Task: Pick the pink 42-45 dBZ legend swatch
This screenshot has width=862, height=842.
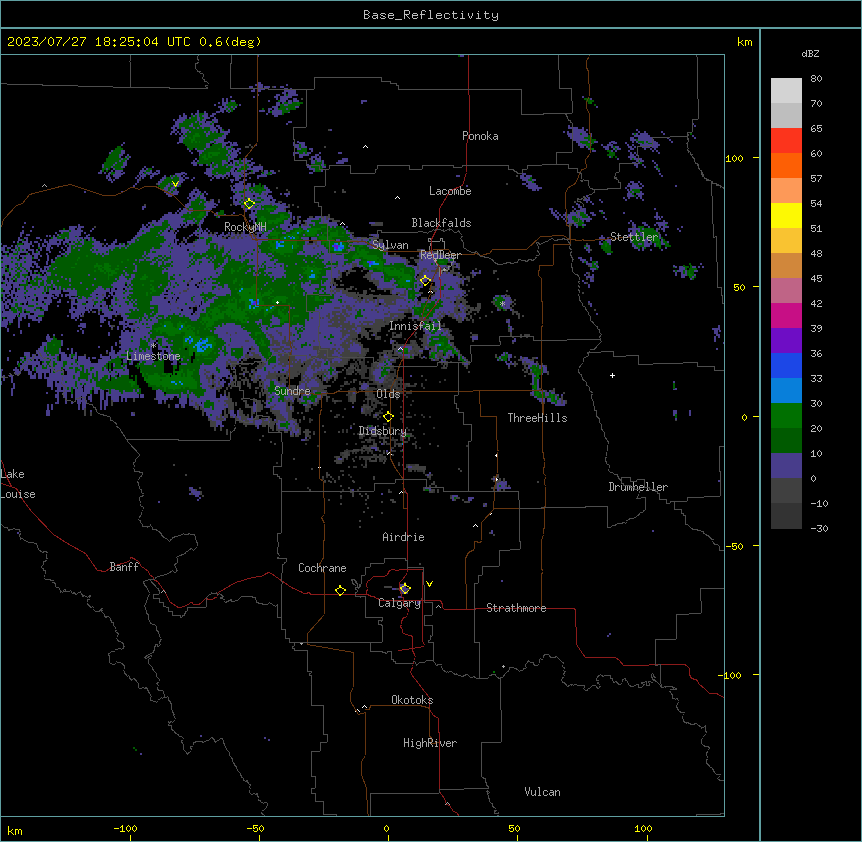Action: [x=786, y=291]
